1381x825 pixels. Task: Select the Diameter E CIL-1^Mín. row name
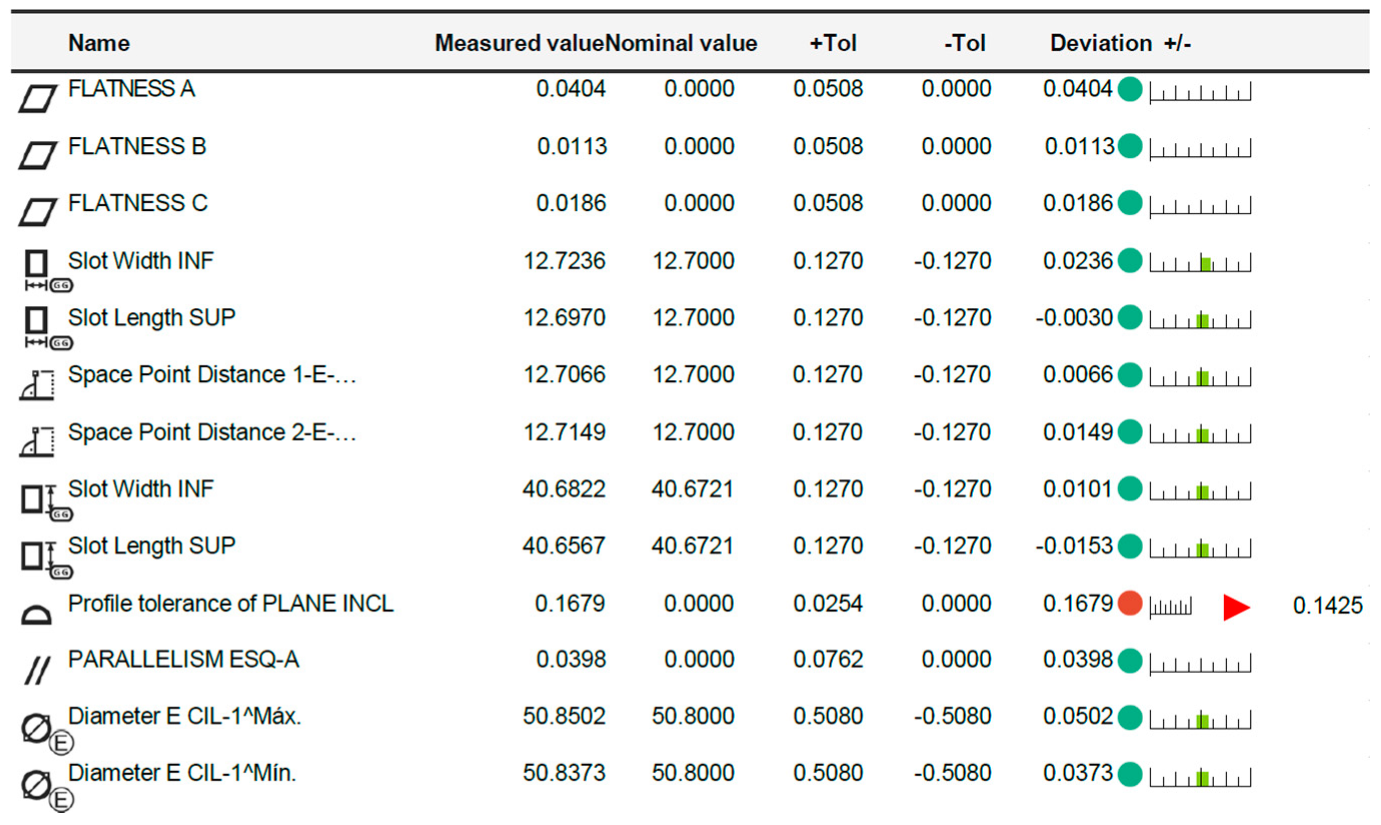click(x=182, y=772)
